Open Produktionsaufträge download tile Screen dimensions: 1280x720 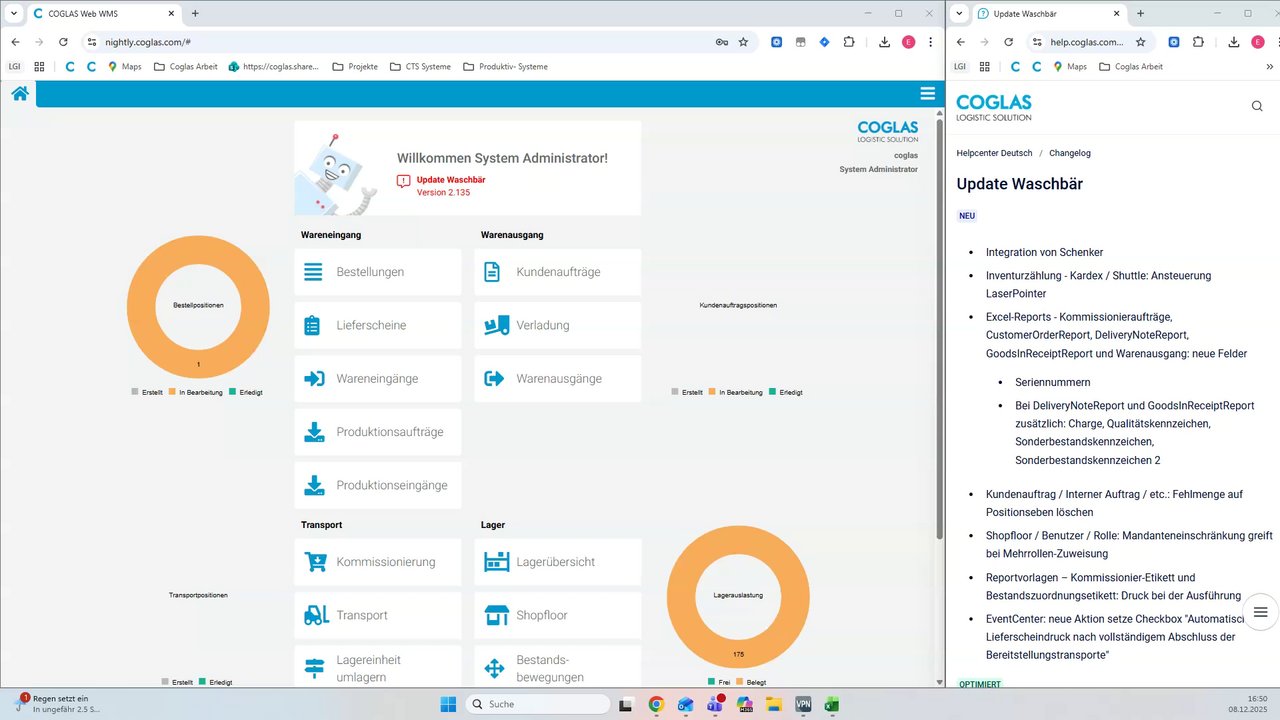[x=378, y=432]
